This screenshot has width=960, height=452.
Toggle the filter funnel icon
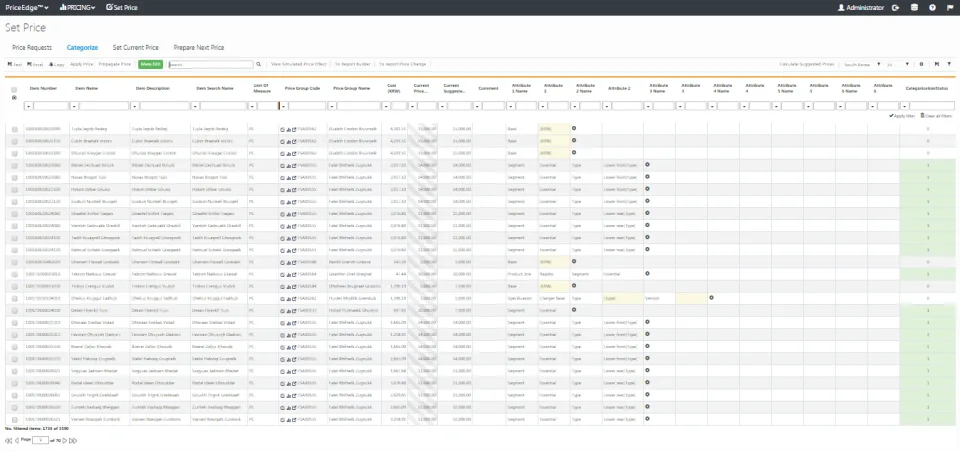949,64
